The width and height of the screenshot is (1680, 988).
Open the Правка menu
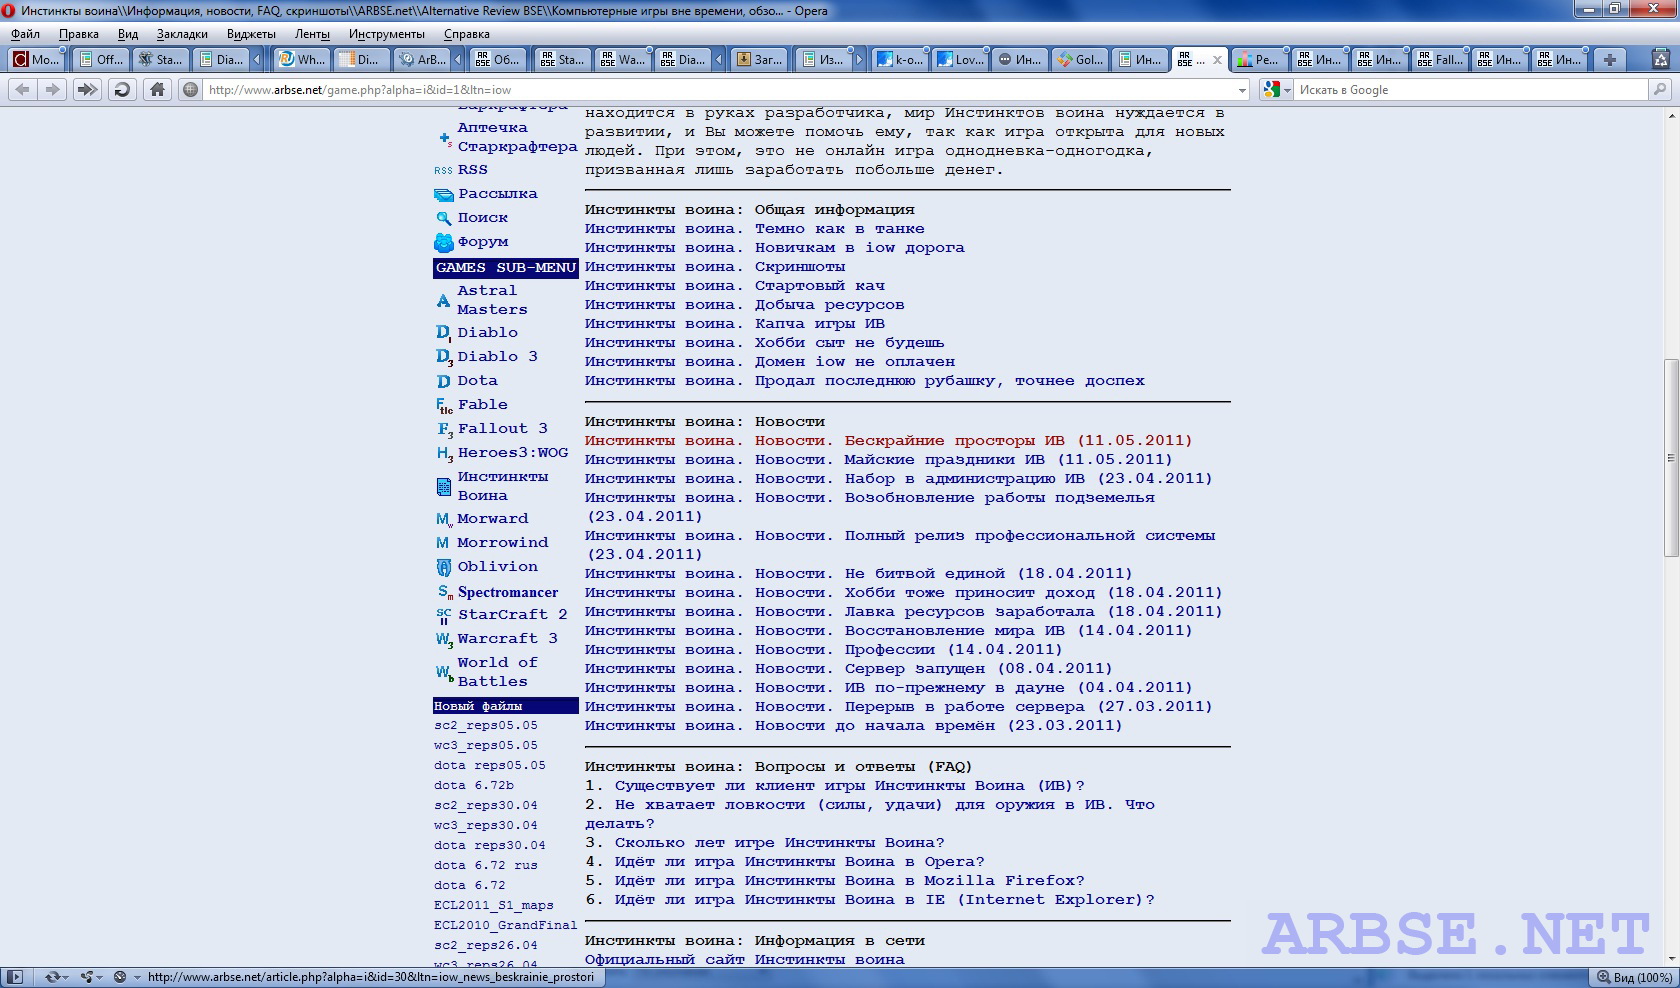click(78, 34)
